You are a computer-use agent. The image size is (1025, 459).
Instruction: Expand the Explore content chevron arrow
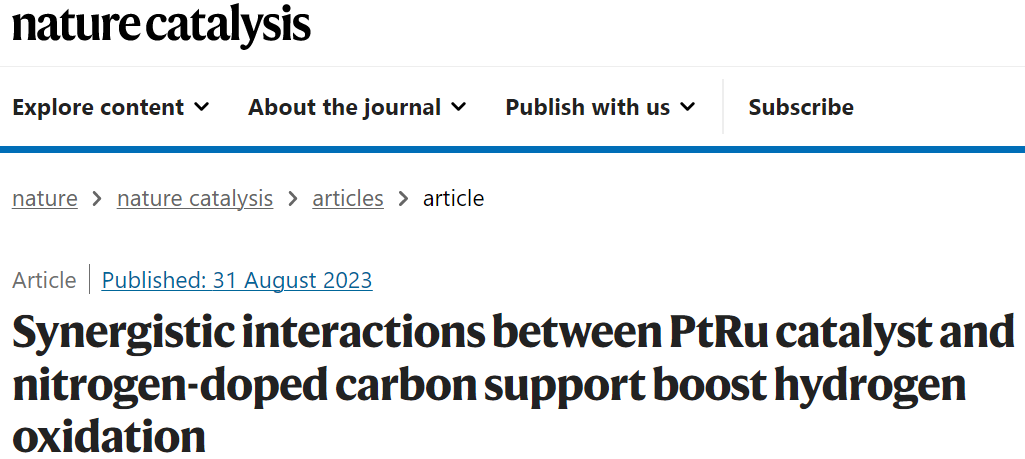coord(202,107)
